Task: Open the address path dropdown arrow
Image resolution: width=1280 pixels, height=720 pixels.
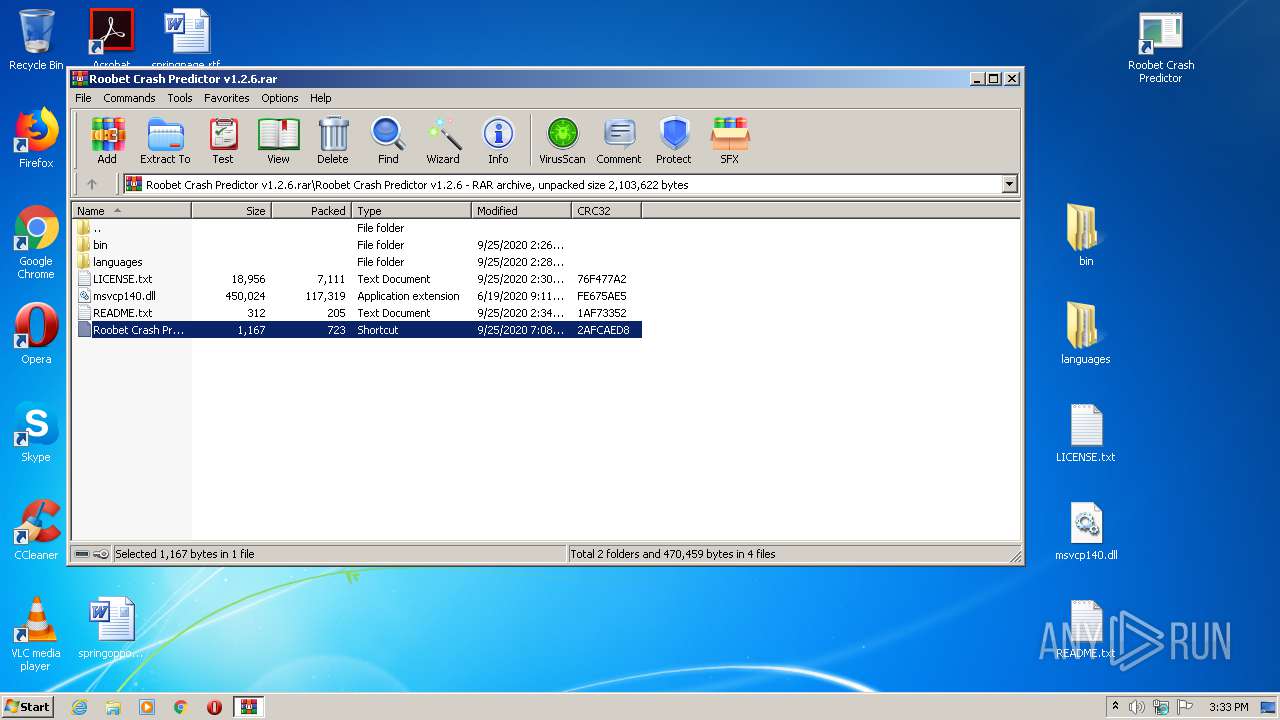Action: click(x=1009, y=184)
